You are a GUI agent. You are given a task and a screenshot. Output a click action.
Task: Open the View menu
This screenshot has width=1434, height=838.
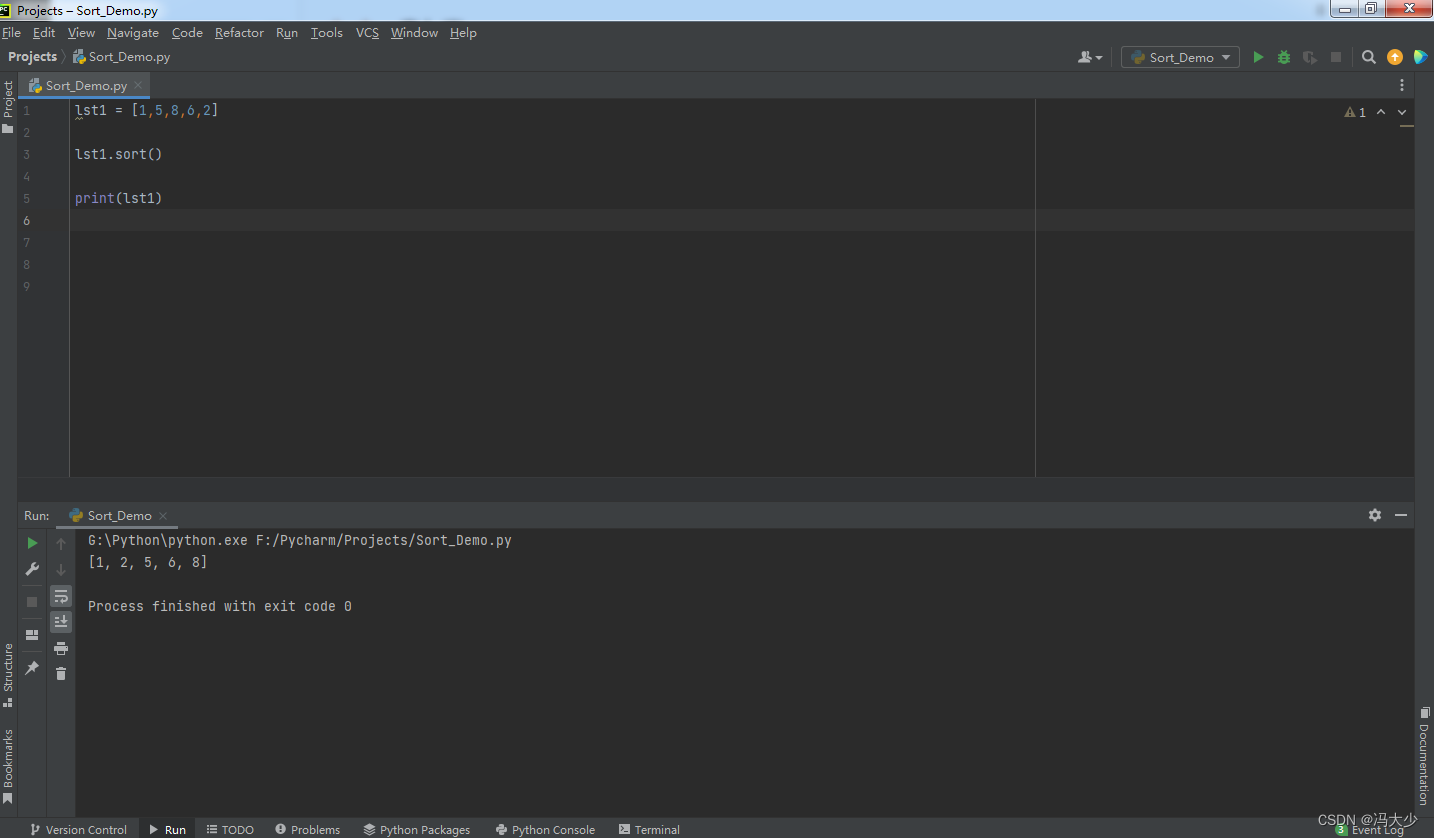81,33
